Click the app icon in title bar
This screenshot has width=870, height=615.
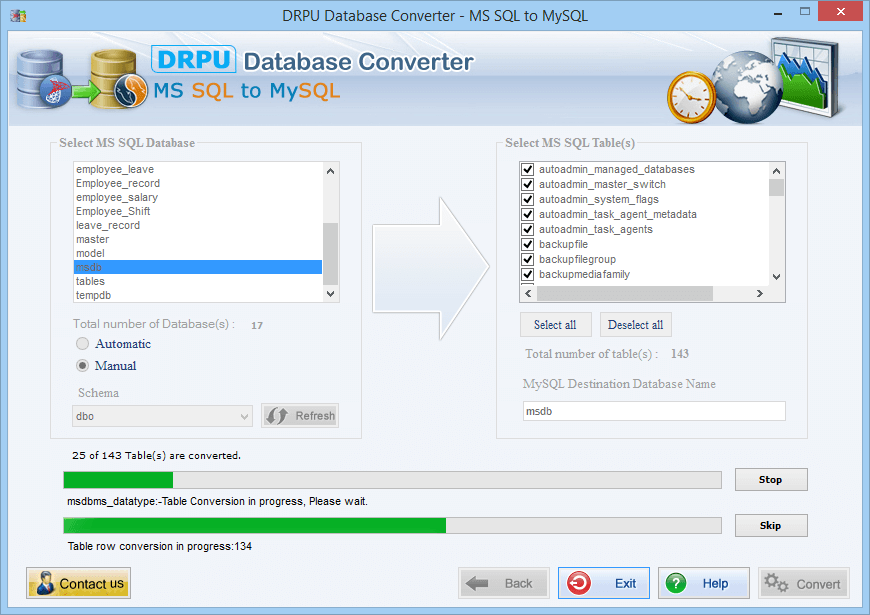[x=18, y=15]
